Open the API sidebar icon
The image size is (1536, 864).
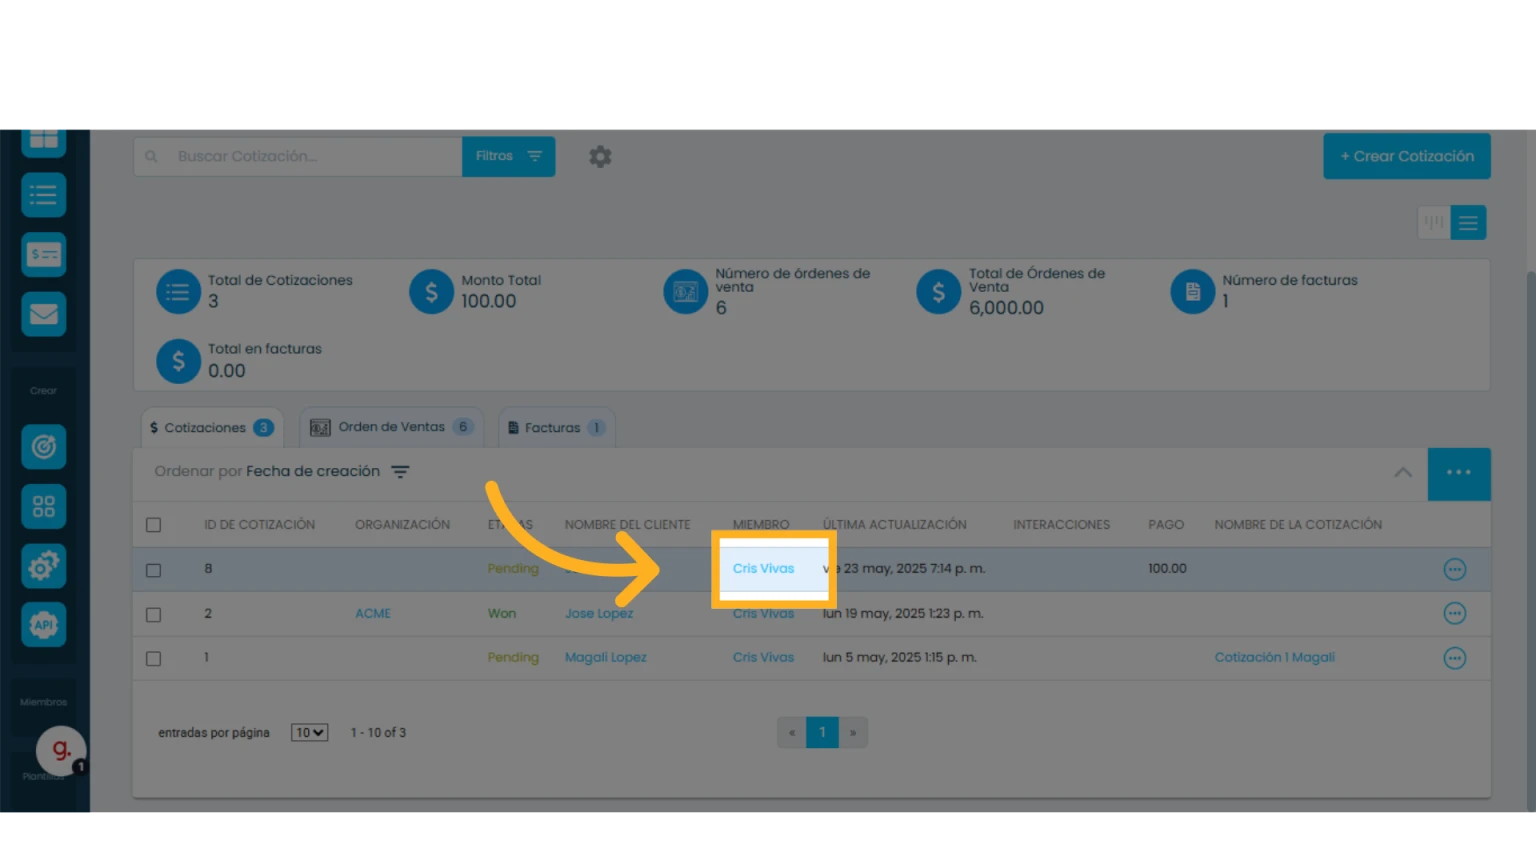coord(43,625)
